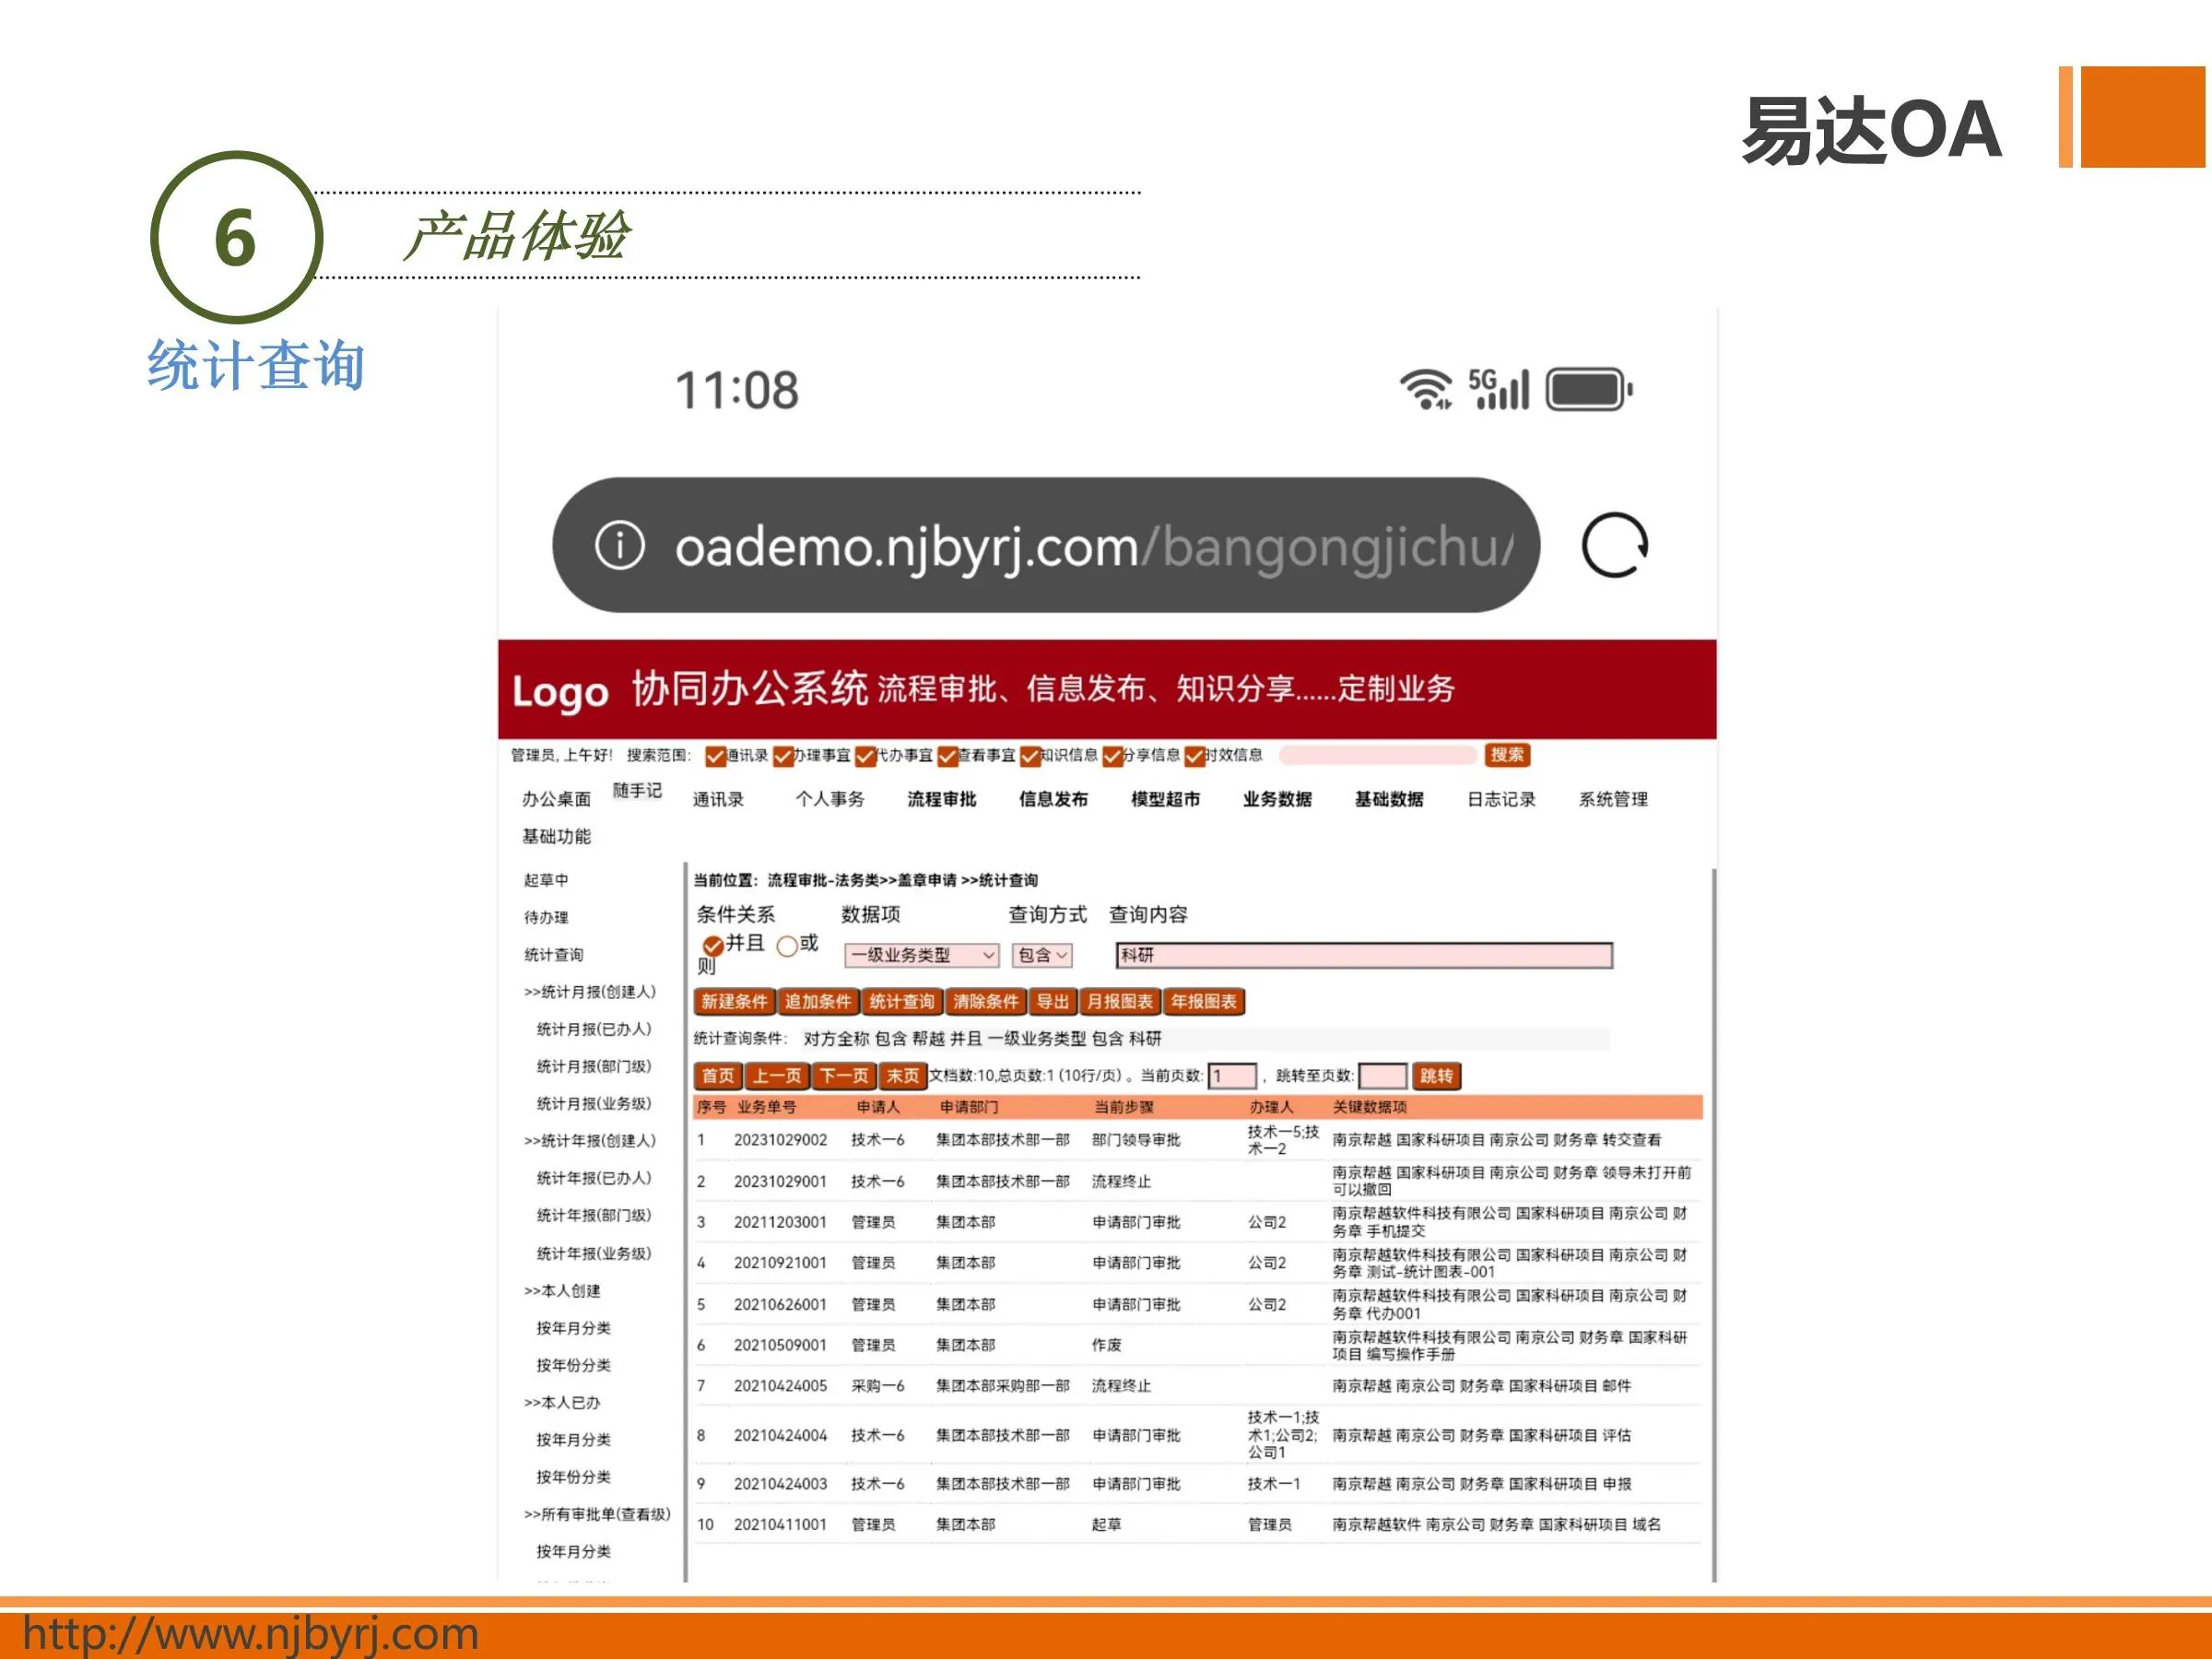This screenshot has width=2212, height=1659.
Task: Expand >>统计月报(创建人) in sidebar
Action: (x=590, y=992)
